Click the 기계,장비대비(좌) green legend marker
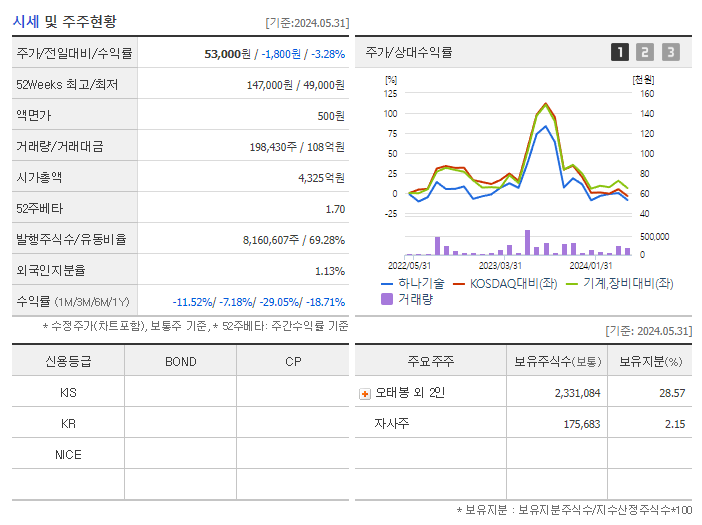The image size is (702, 525). pyautogui.click(x=572, y=284)
